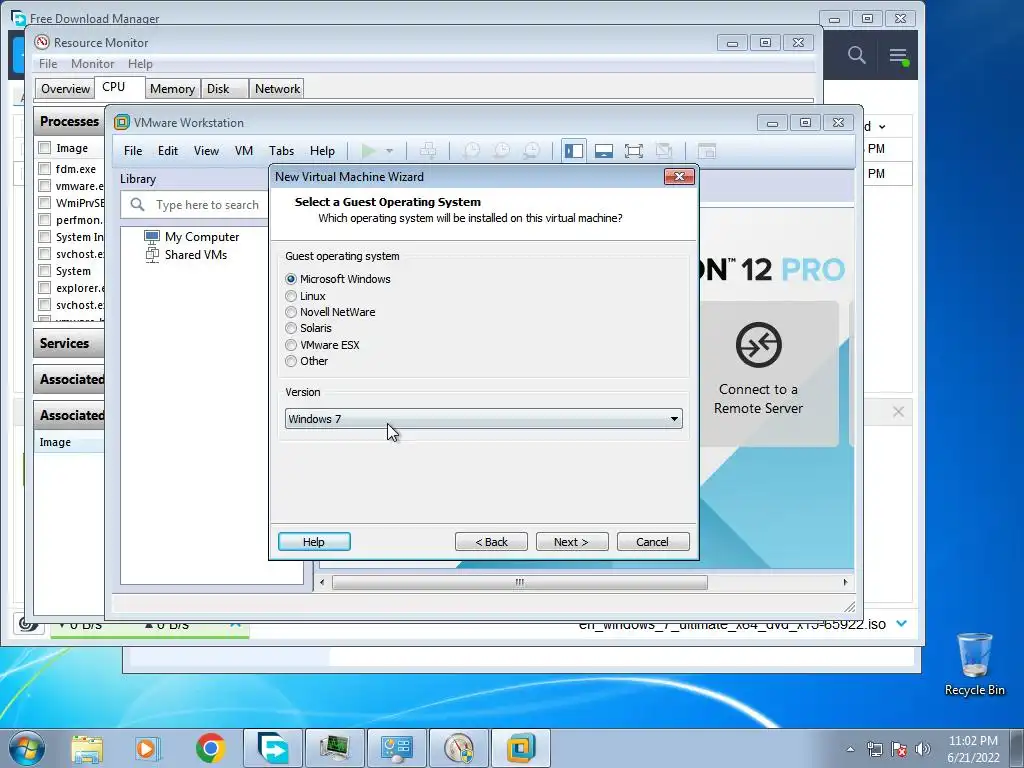Click the Take Snapshot clock icon
Image resolution: width=1024 pixels, height=768 pixels.
471,151
